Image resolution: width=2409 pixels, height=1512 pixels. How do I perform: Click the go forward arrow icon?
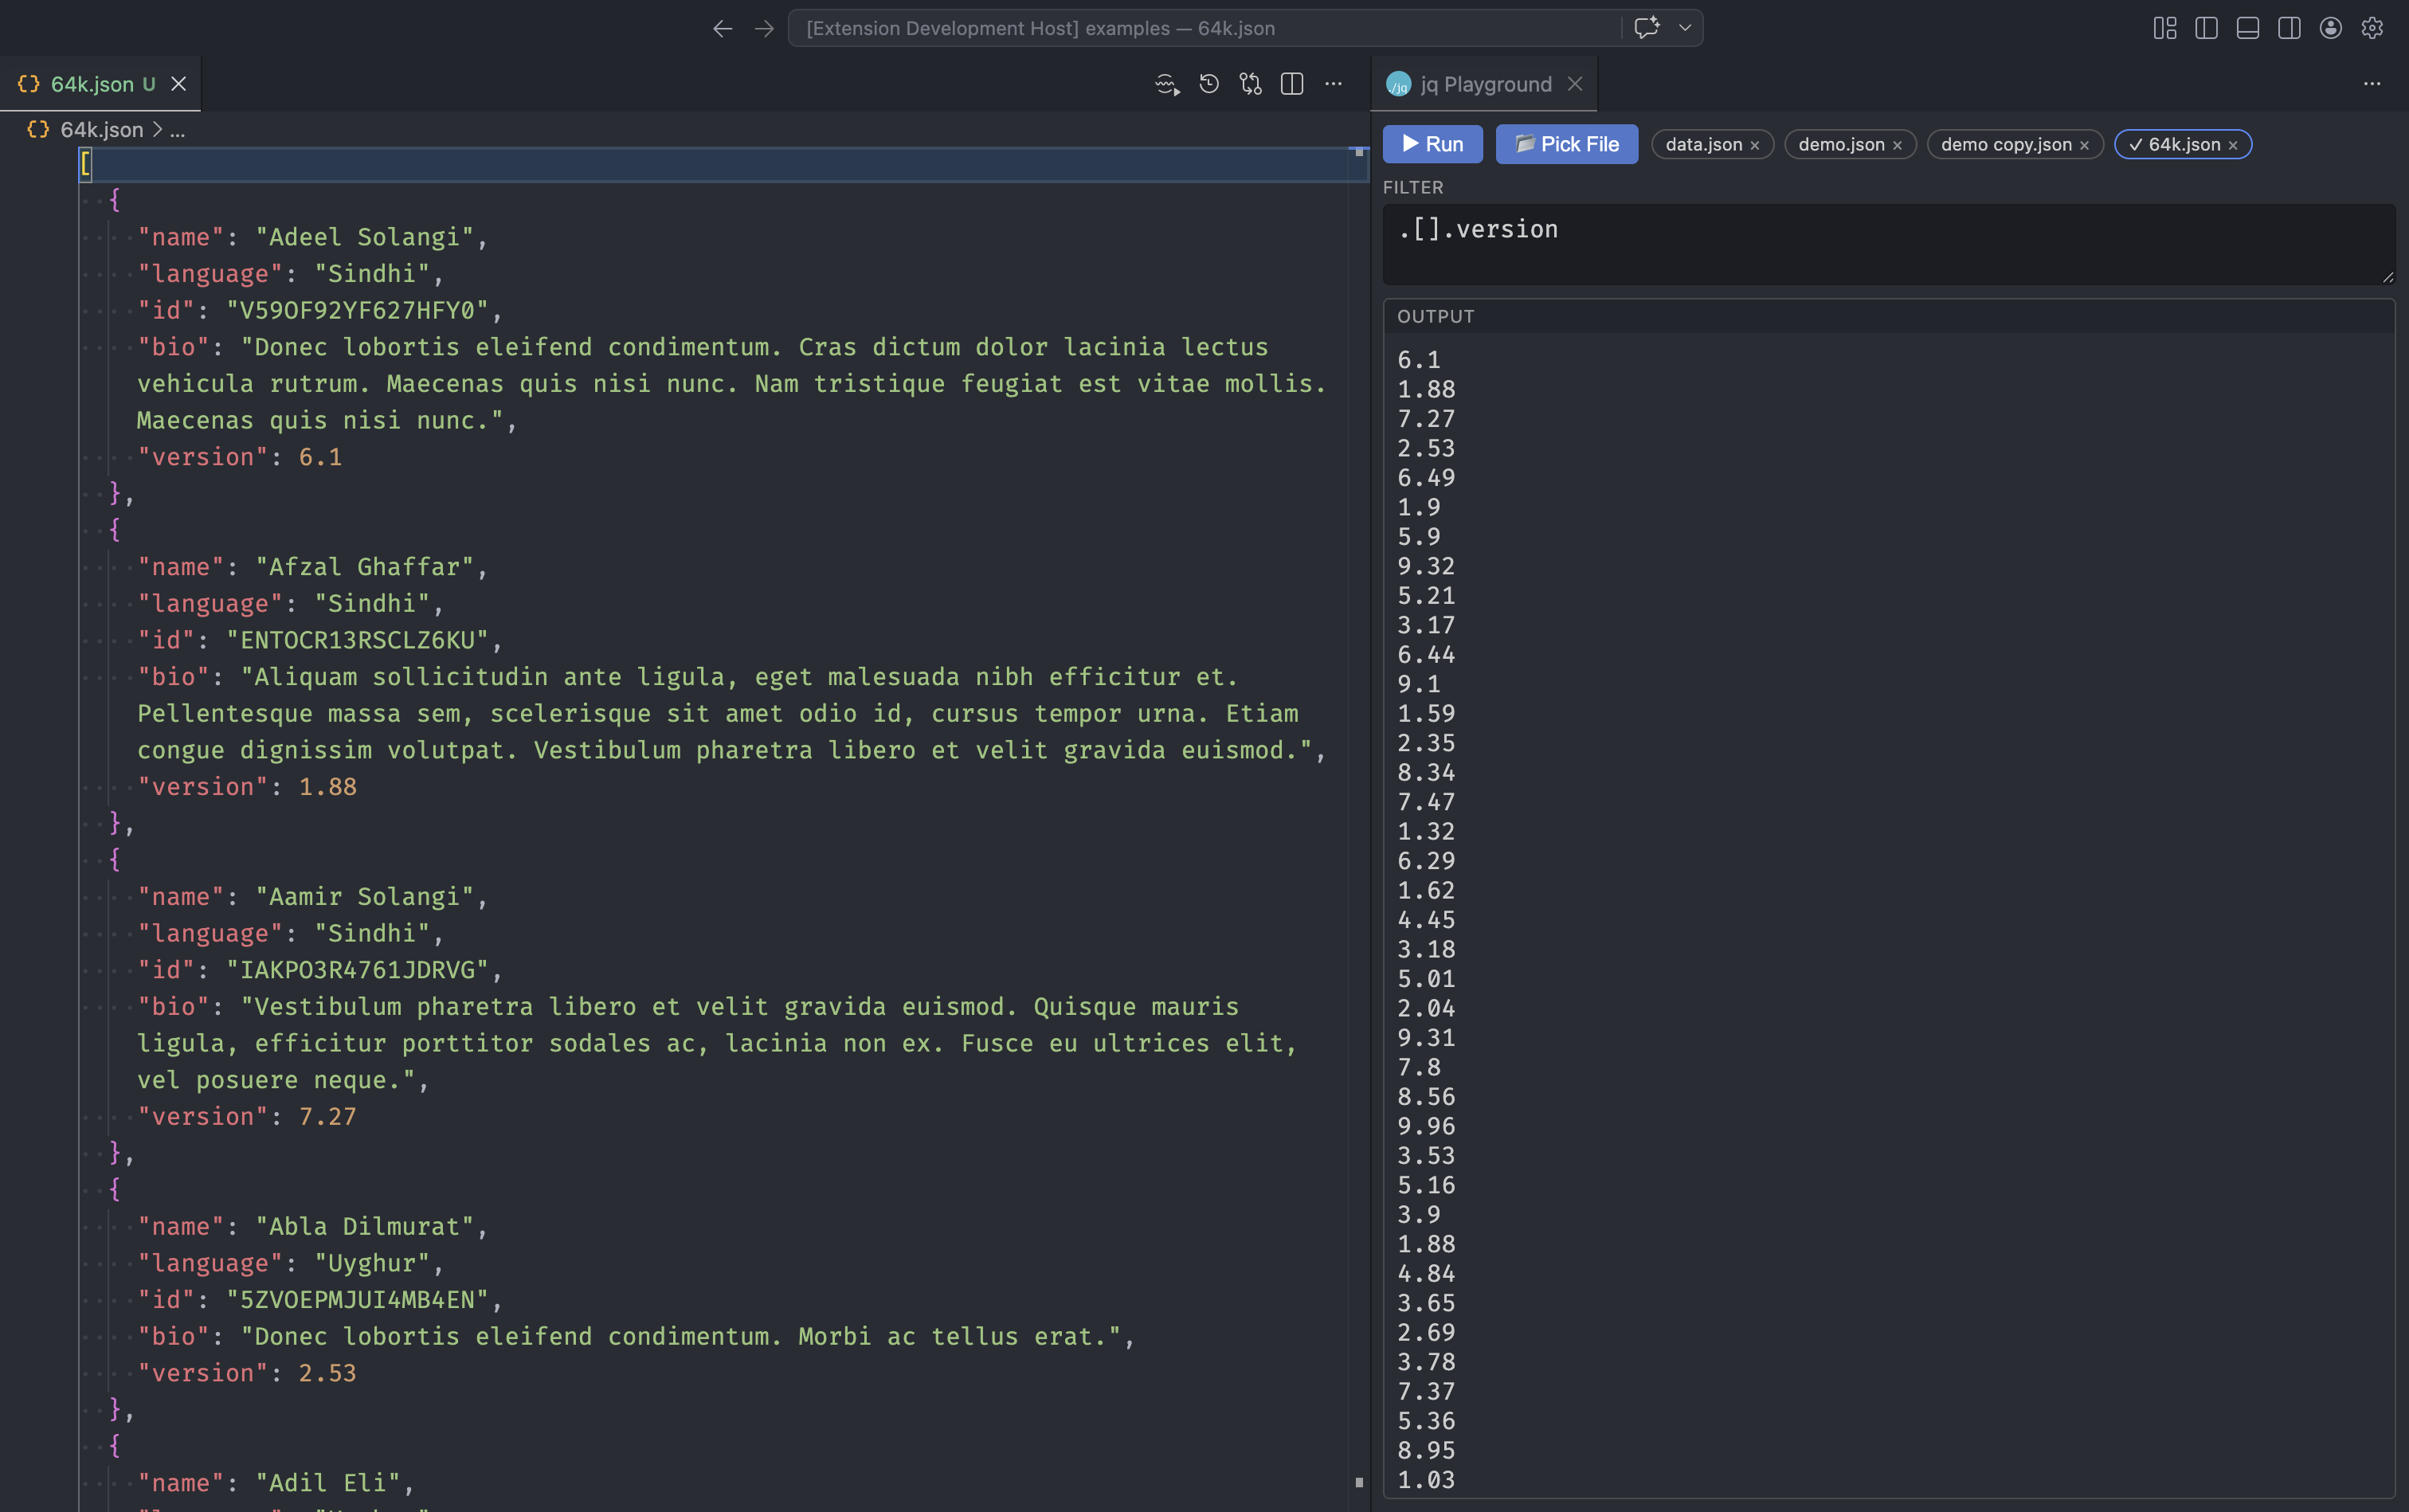[764, 29]
